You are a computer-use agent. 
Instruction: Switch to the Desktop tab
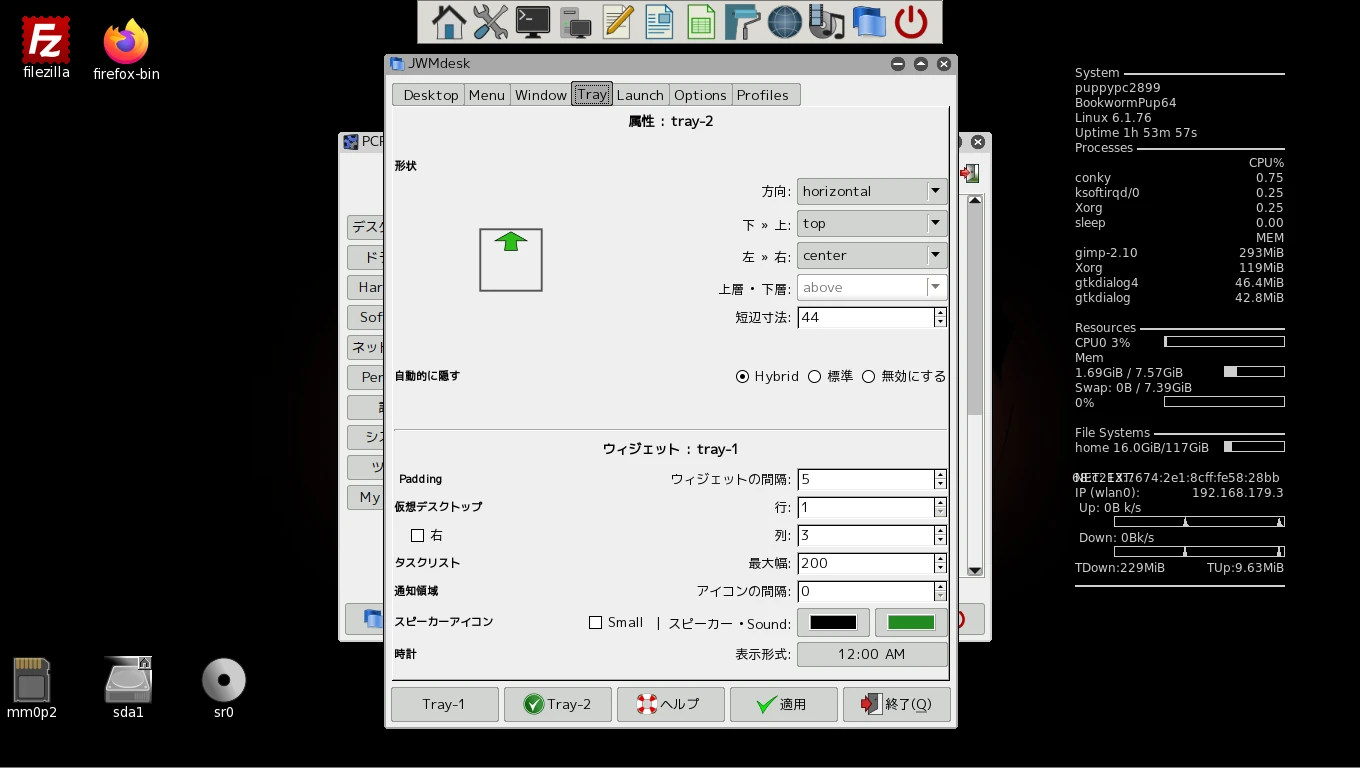click(430, 95)
